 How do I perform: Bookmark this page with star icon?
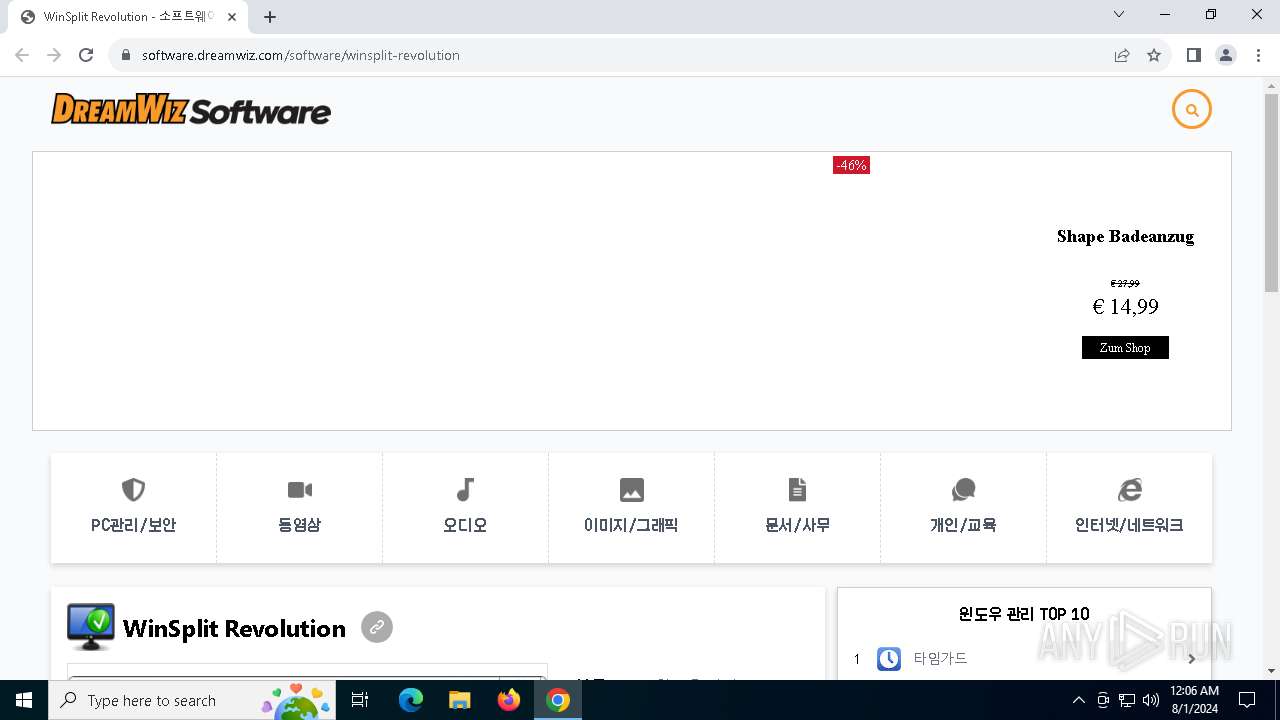pyautogui.click(x=1154, y=55)
